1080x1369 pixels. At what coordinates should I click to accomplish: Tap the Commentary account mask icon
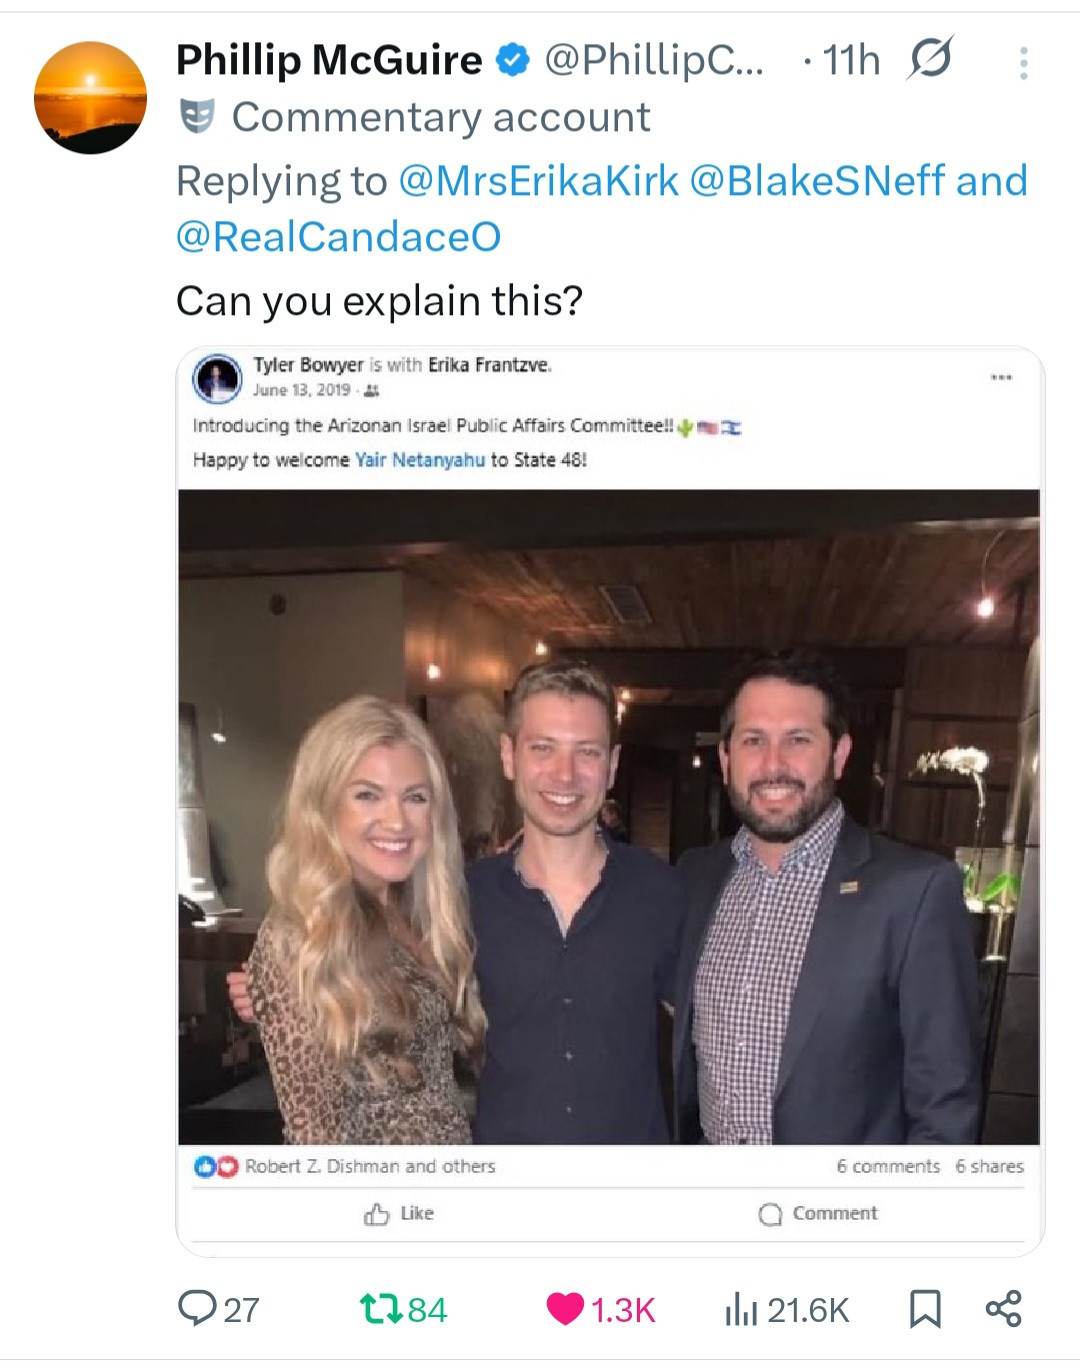(x=197, y=117)
